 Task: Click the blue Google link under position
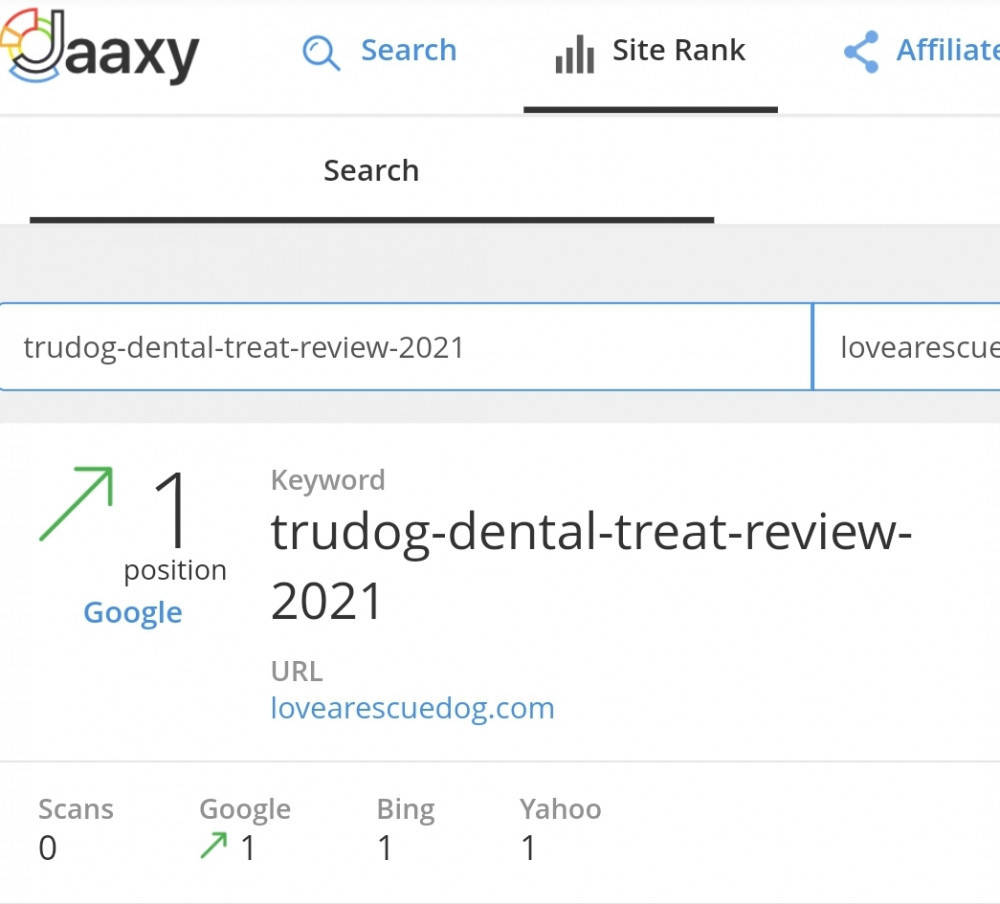(x=133, y=613)
